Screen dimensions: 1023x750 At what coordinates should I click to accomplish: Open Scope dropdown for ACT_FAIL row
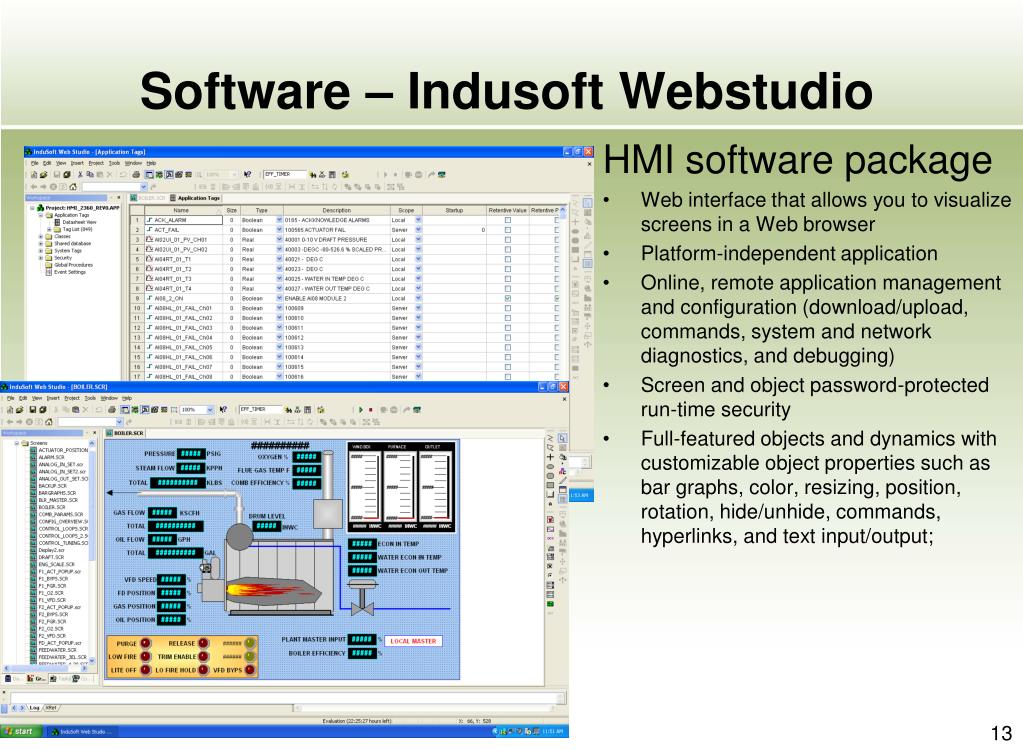pos(418,230)
